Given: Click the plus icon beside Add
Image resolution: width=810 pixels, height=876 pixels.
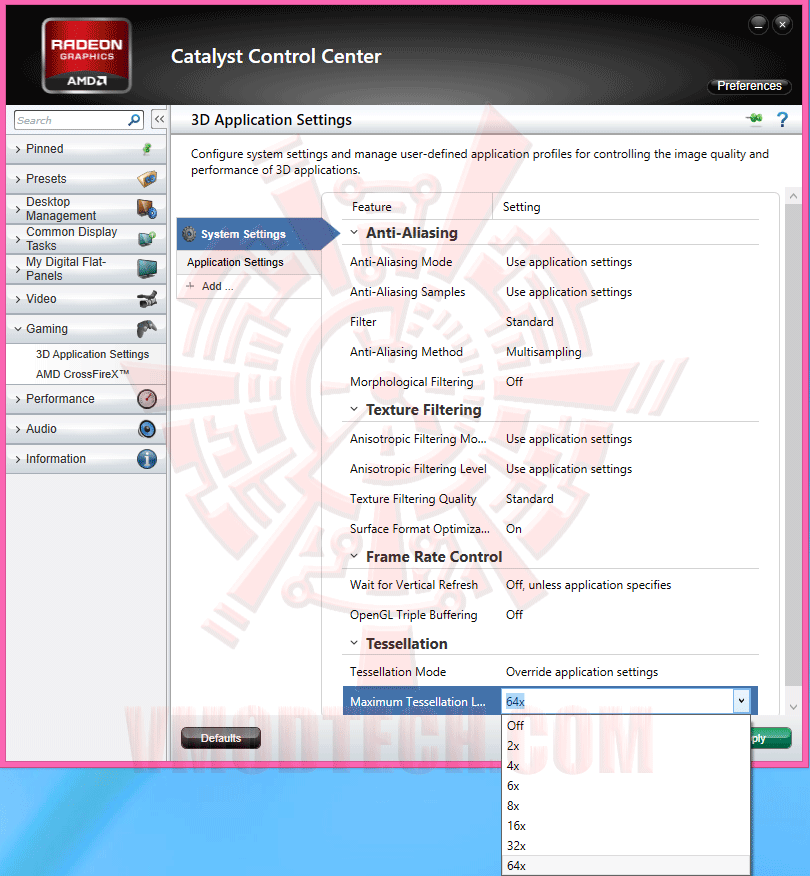Looking at the screenshot, I should click(x=190, y=286).
